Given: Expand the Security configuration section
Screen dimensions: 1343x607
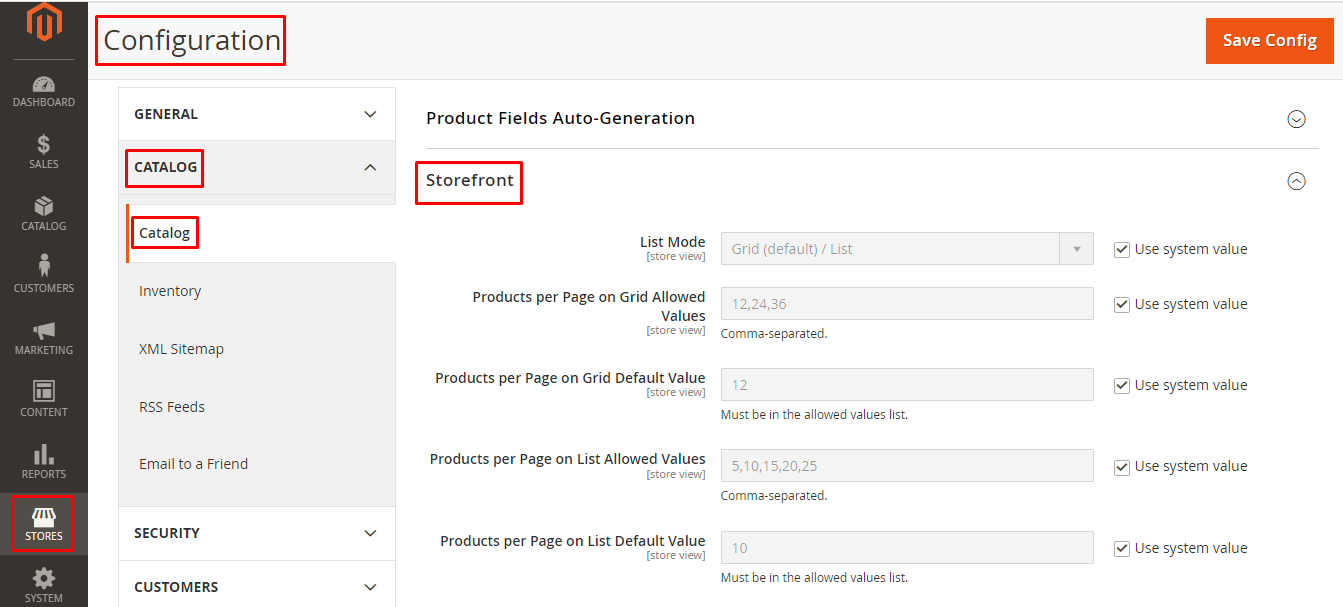Looking at the screenshot, I should (x=257, y=533).
